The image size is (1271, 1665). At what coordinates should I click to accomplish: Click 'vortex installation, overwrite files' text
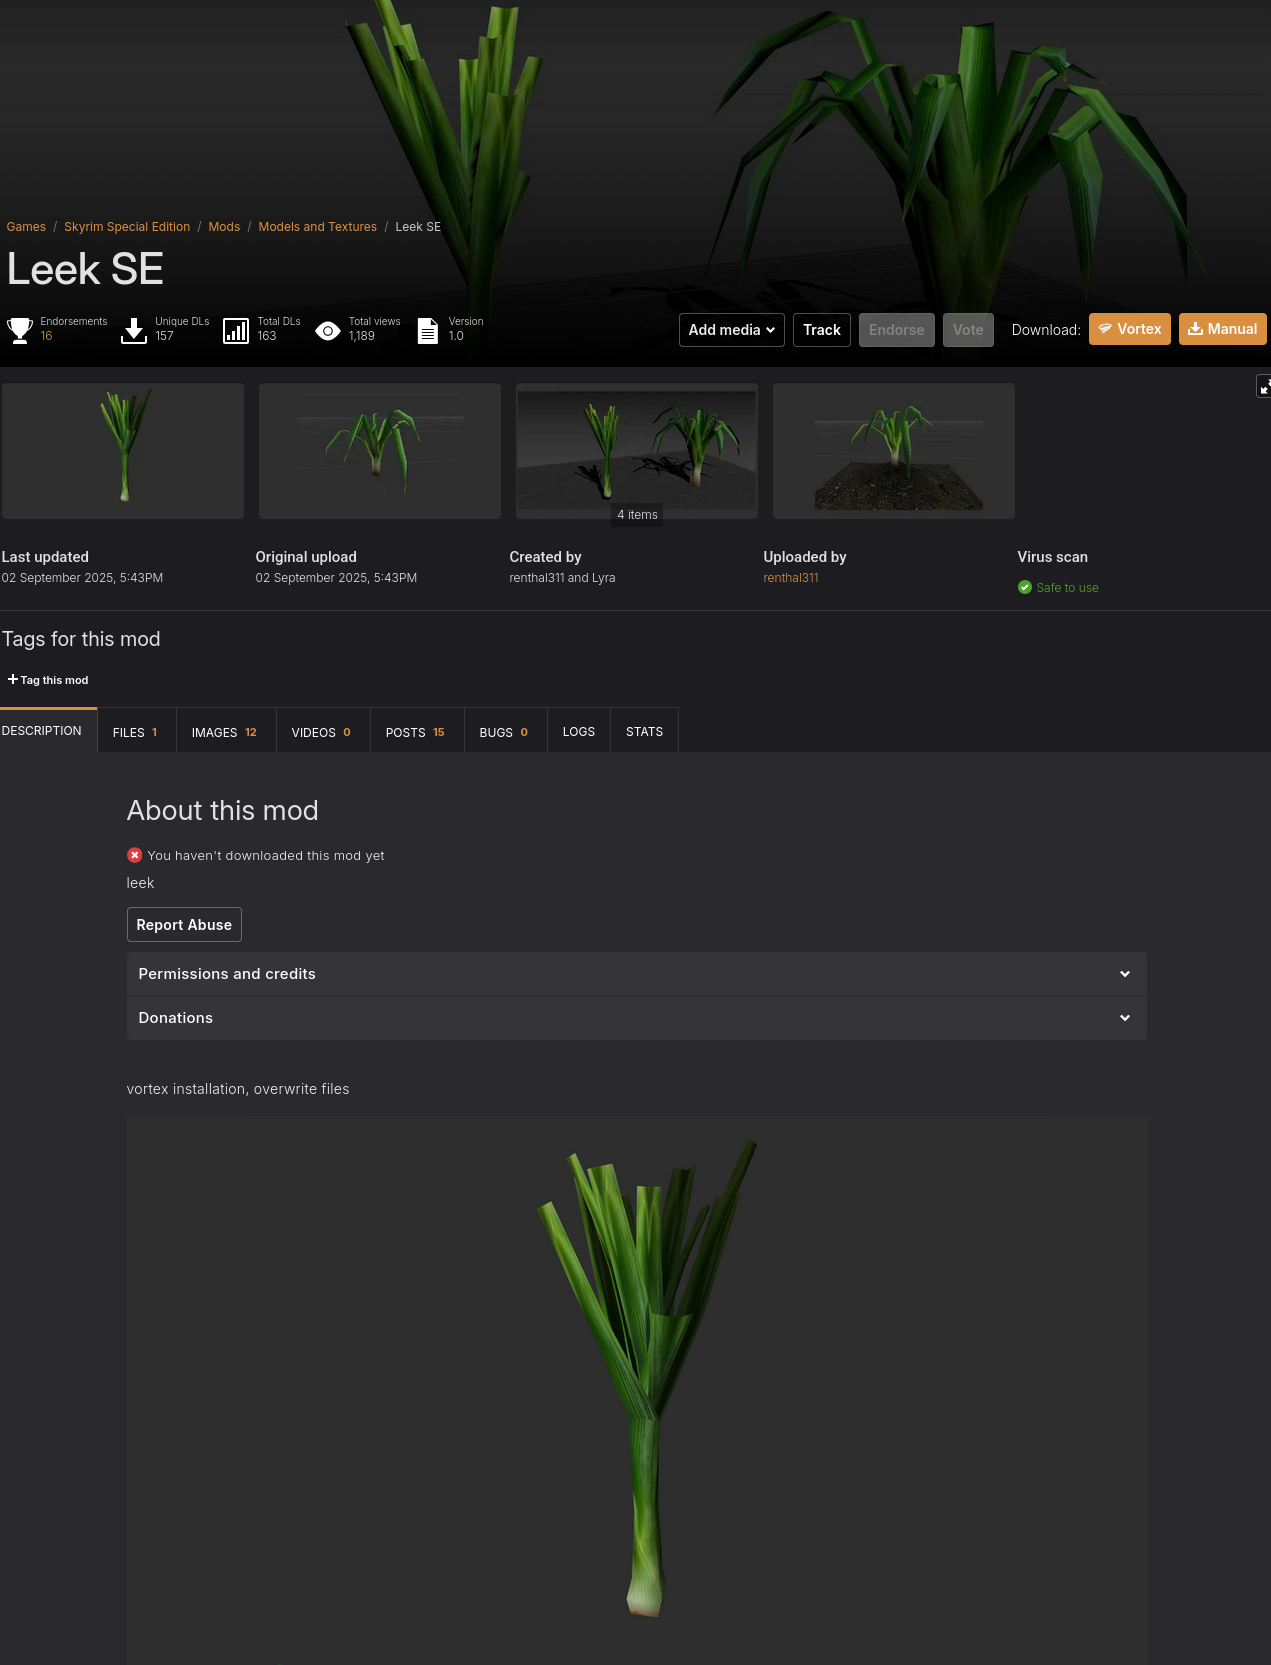pyautogui.click(x=238, y=1089)
